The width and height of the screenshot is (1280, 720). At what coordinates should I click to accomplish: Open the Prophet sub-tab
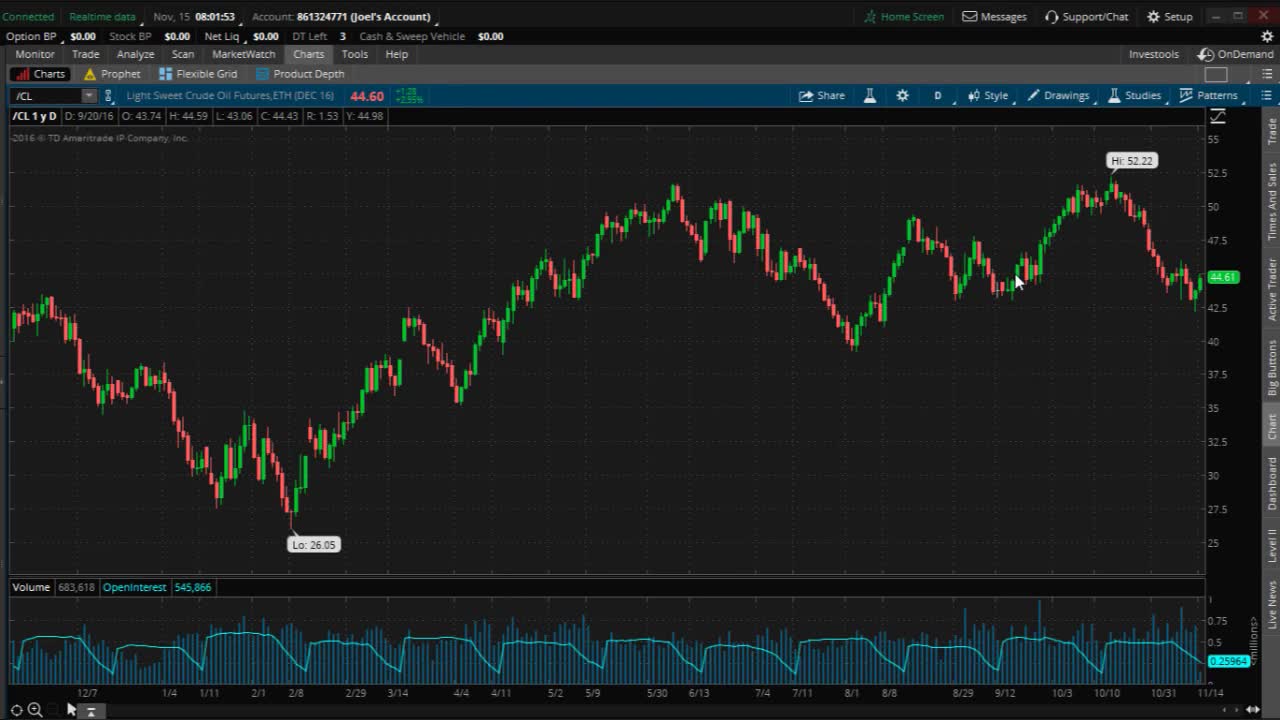pos(112,74)
